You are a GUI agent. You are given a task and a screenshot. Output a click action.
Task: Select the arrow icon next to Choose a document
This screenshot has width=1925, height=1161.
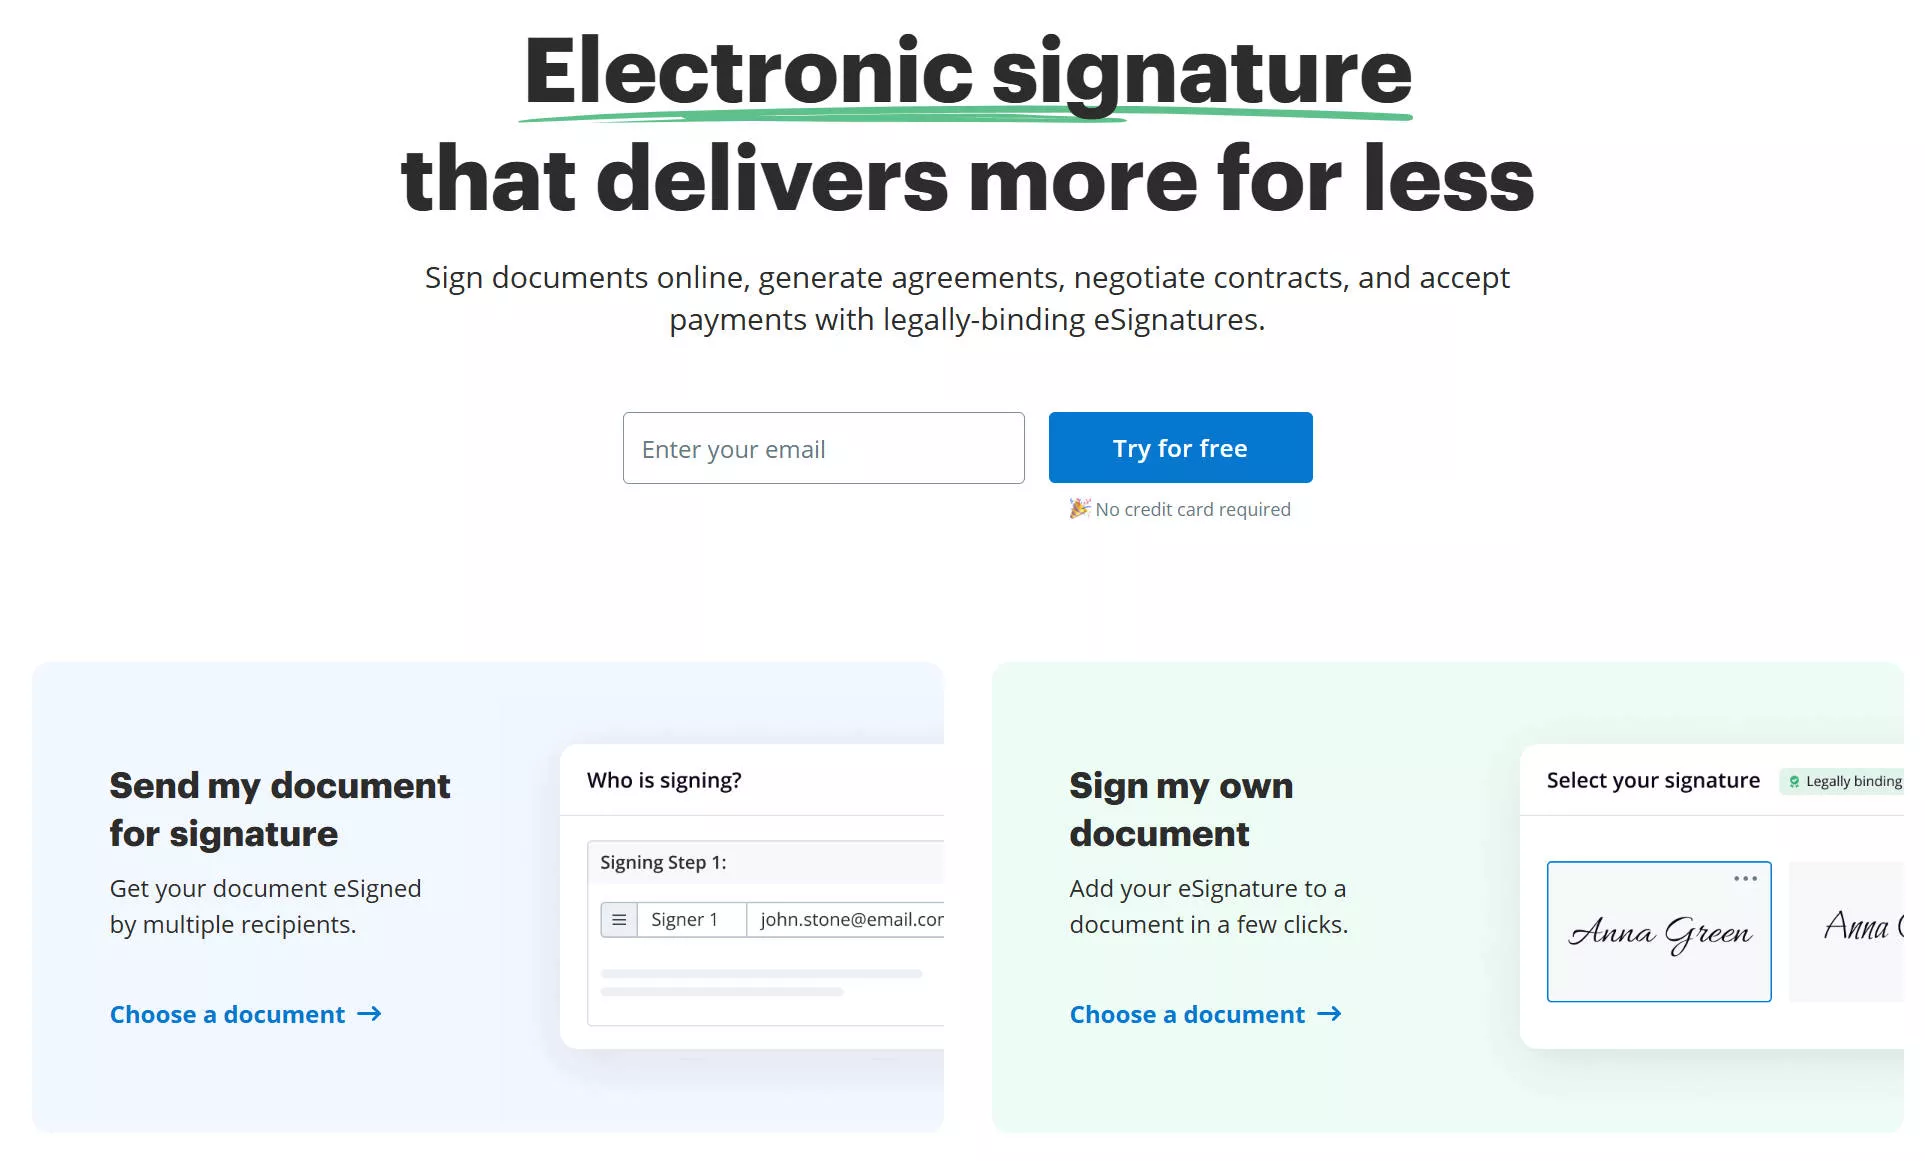point(373,1012)
